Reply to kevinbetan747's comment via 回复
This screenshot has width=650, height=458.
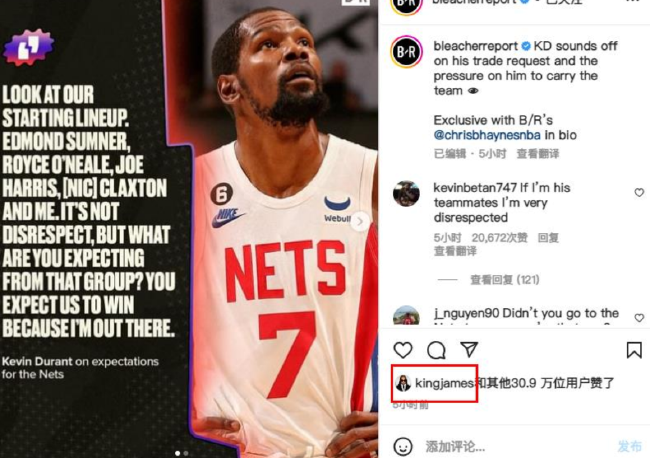[548, 237]
